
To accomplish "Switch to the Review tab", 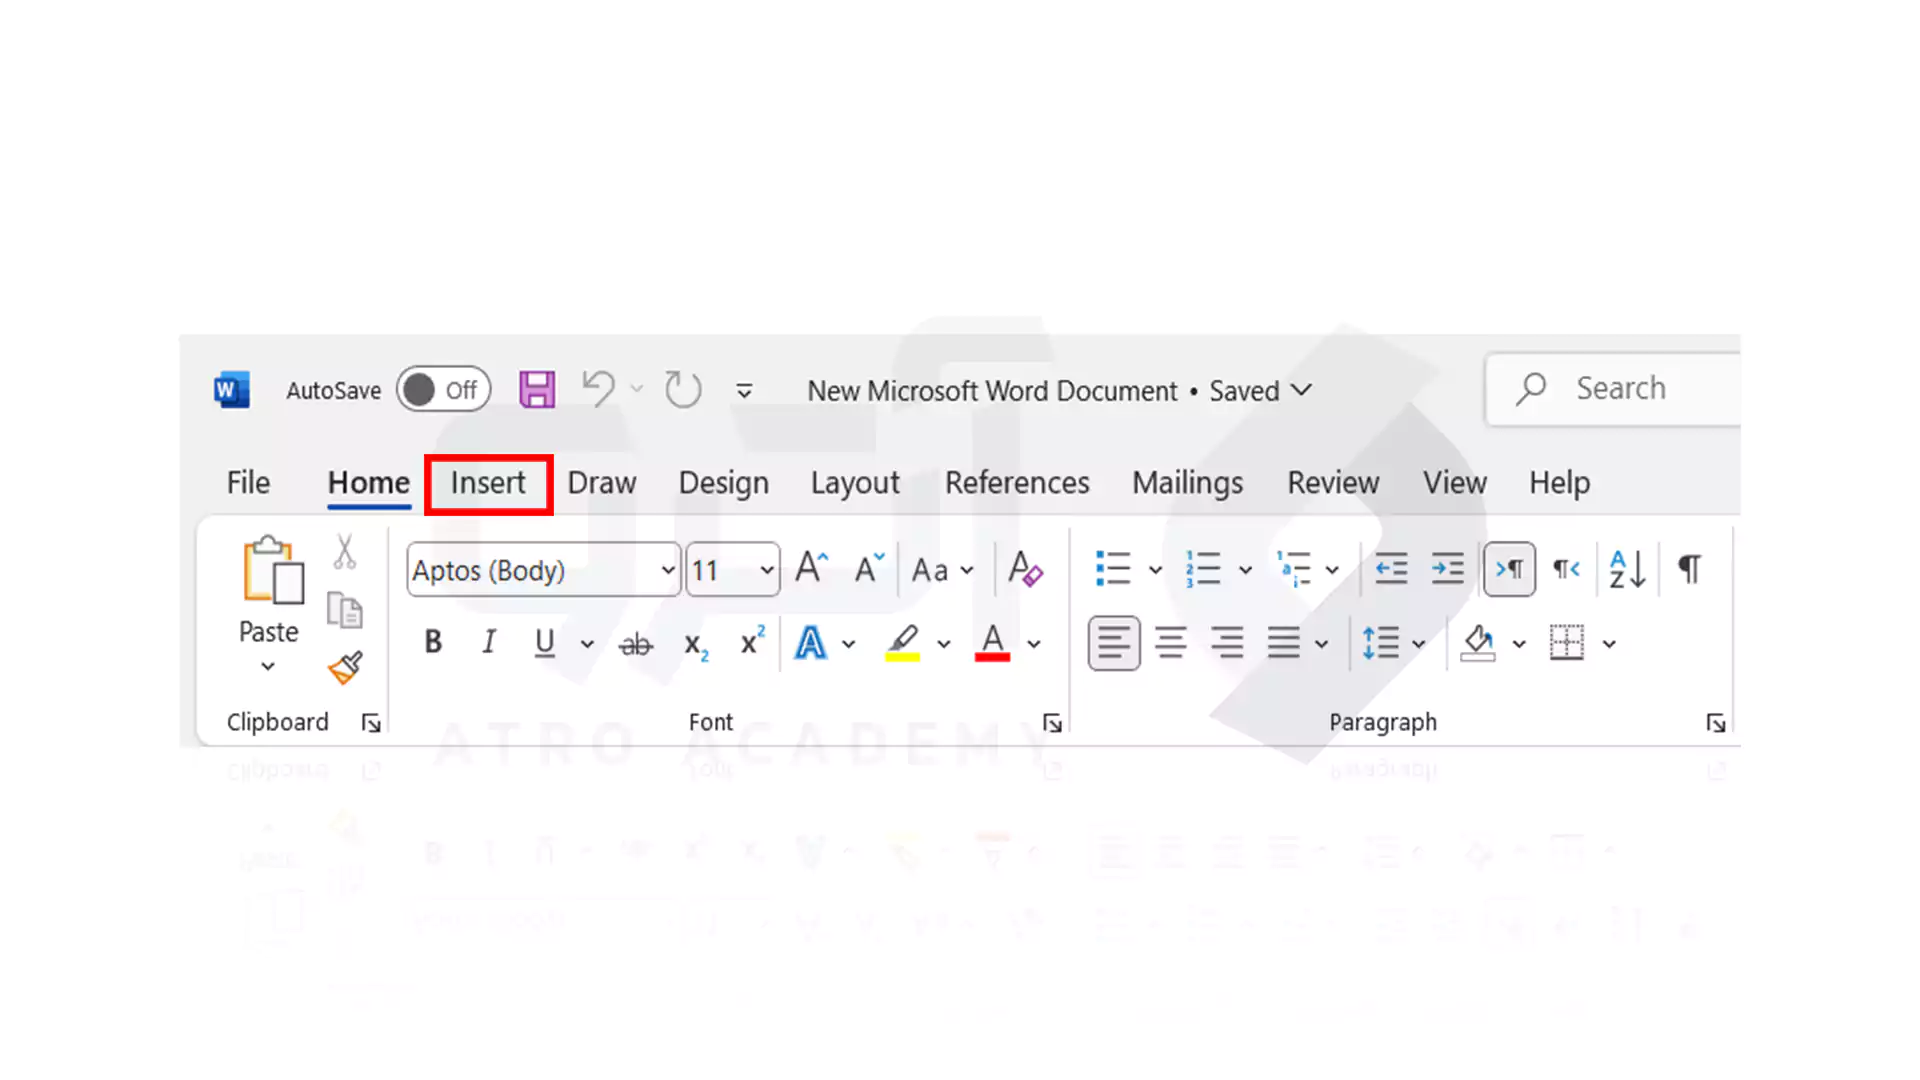I will tap(1333, 483).
